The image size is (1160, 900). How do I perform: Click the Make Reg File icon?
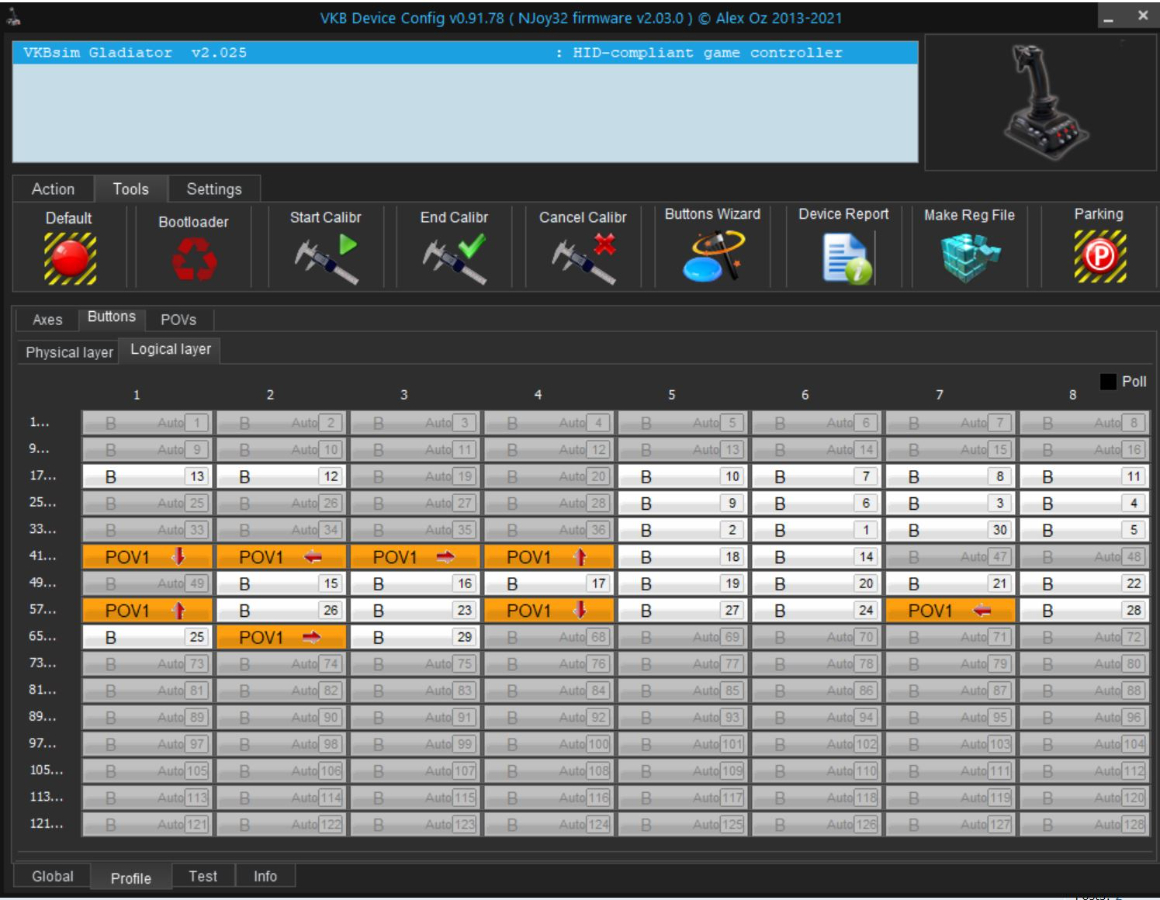pyautogui.click(x=969, y=257)
